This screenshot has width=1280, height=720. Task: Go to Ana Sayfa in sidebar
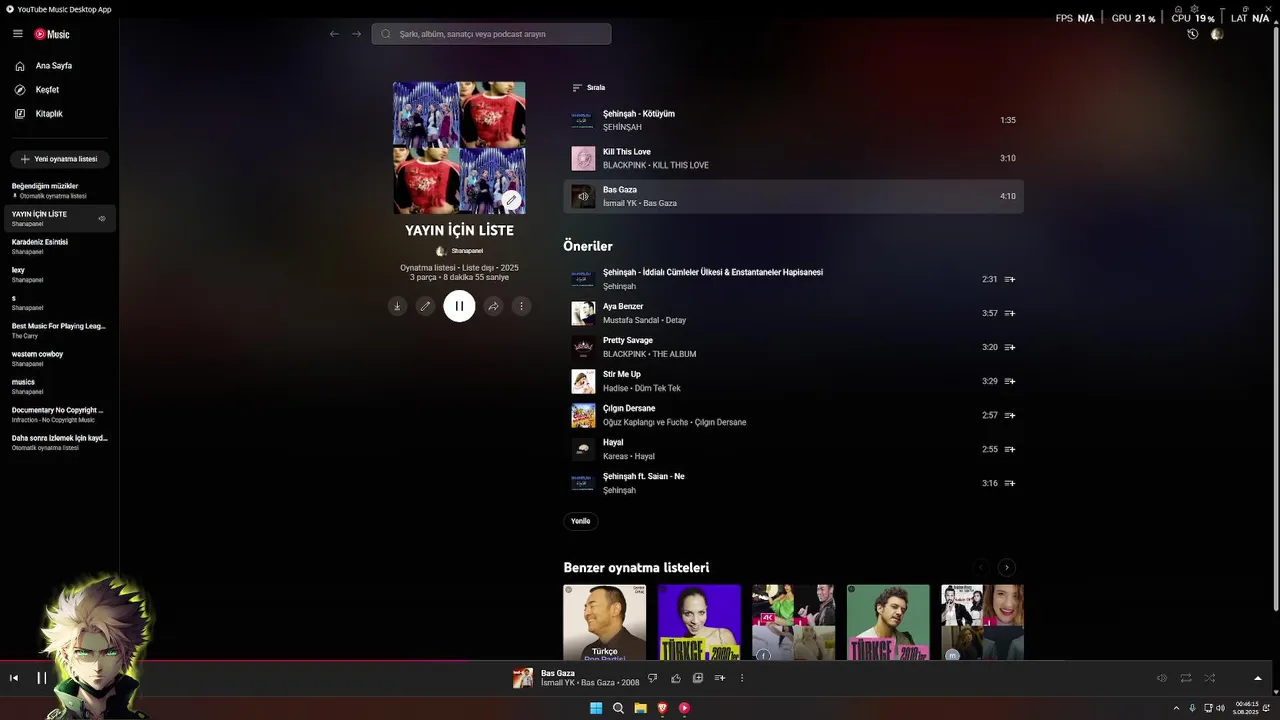pos(60,66)
